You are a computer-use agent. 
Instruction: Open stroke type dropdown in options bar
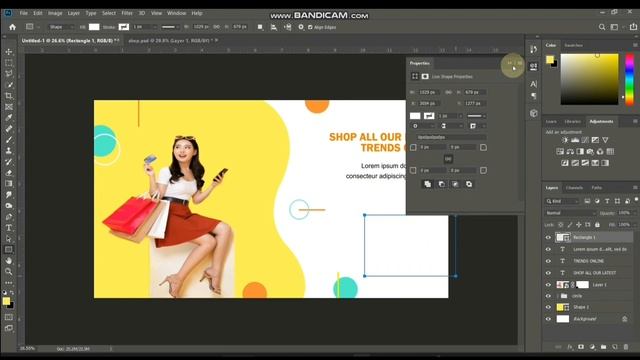pyautogui.click(x=171, y=27)
